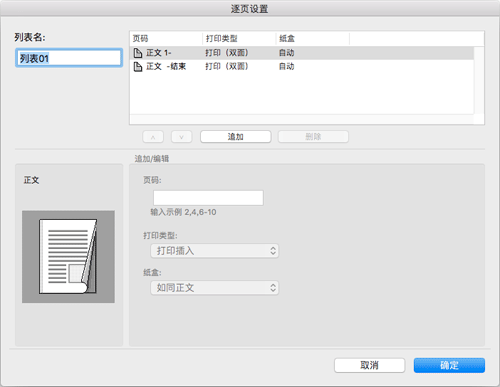
Task: Focus the 列表名 field containing 列表01
Action: tap(69, 58)
